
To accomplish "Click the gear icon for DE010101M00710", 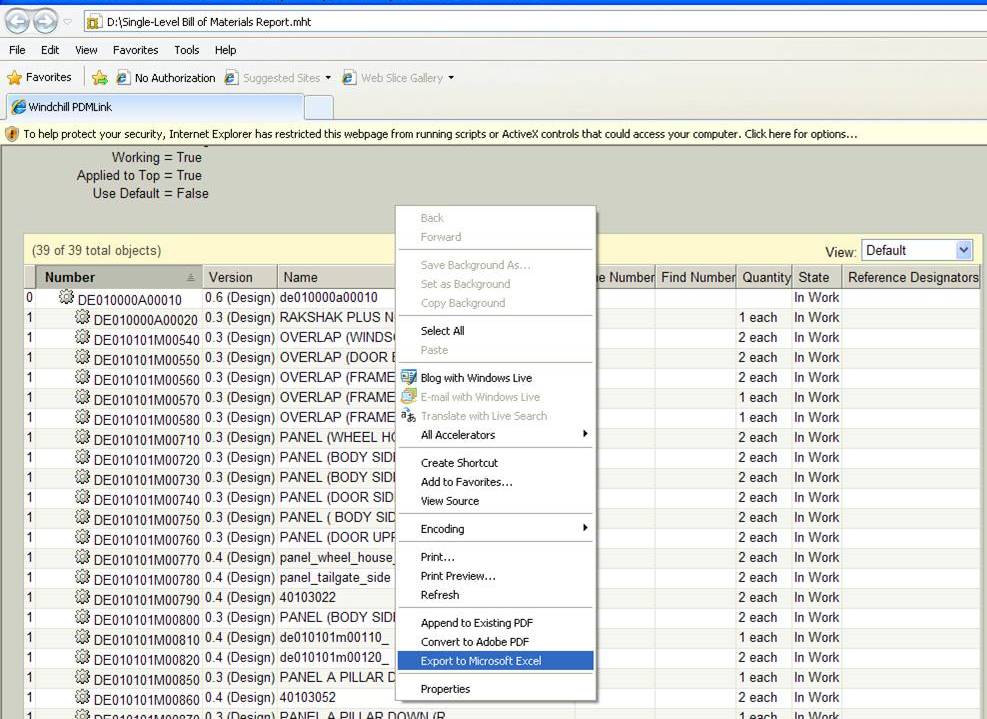I will click(x=82, y=437).
